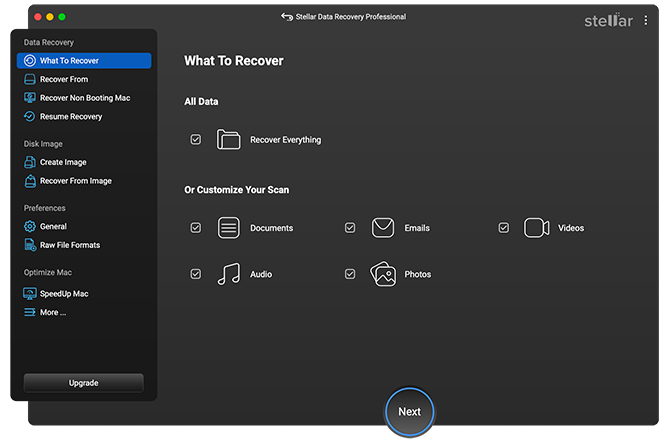Open Create Image in Disk Image section

click(63, 162)
